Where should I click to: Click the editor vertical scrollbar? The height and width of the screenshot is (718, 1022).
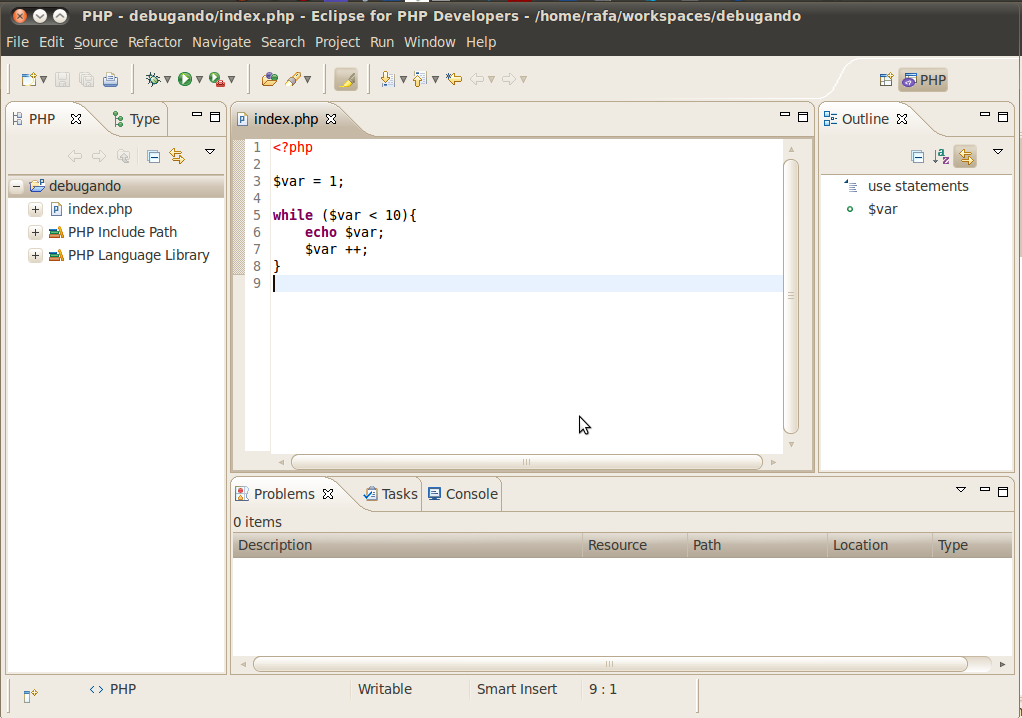(791, 296)
